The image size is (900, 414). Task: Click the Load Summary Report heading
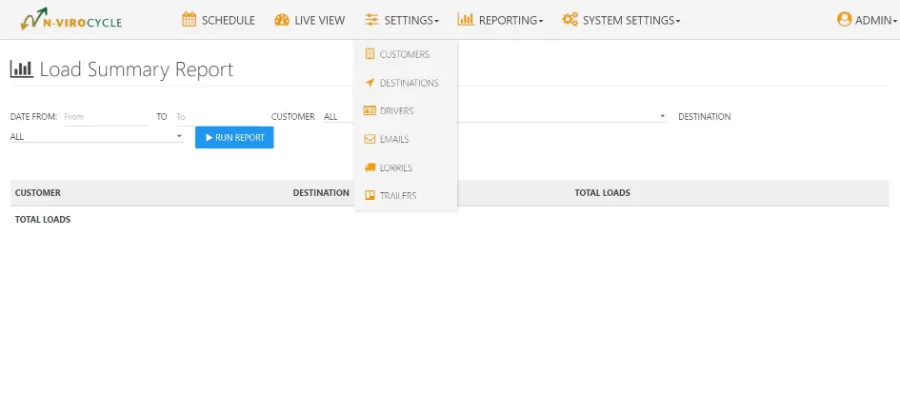[137, 69]
